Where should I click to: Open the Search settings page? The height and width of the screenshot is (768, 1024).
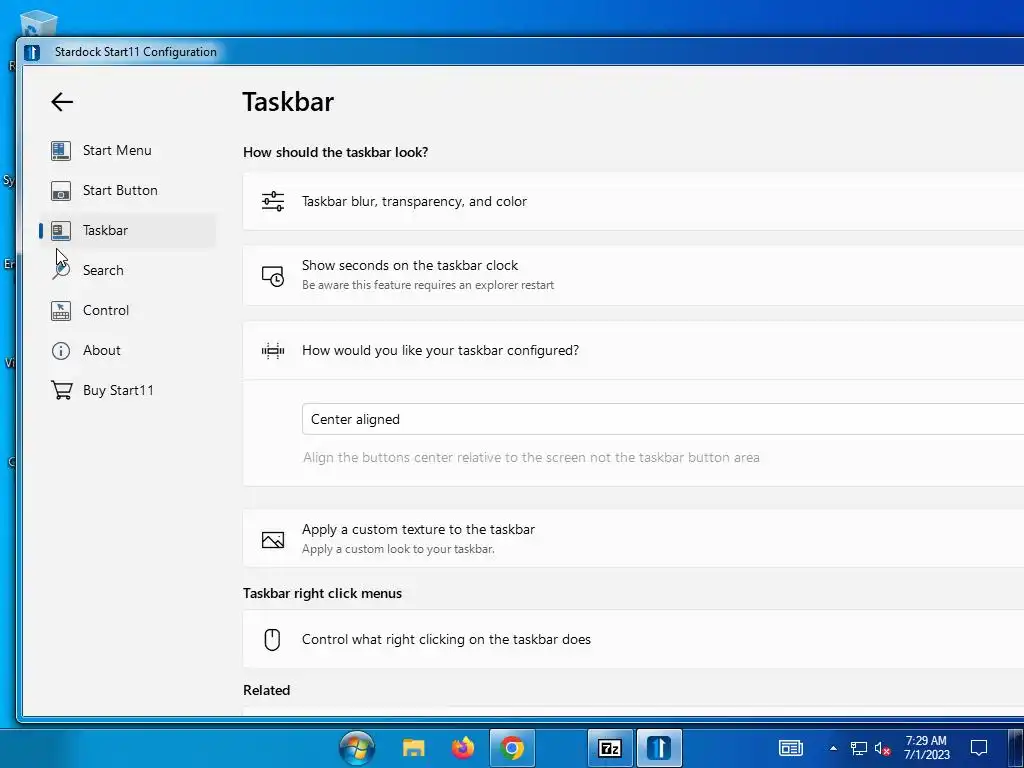(x=127, y=270)
